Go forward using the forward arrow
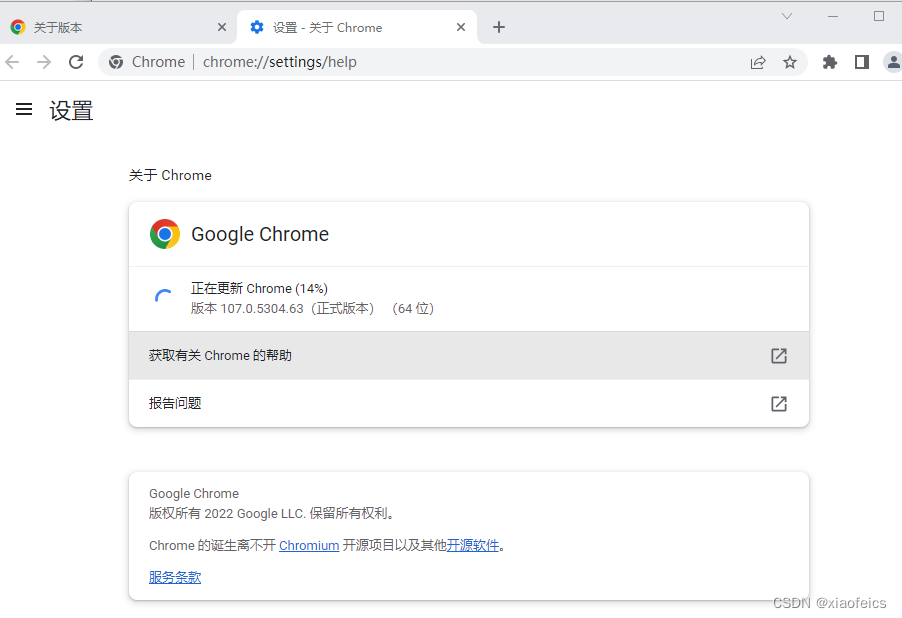The image size is (902, 618). click(x=44, y=62)
